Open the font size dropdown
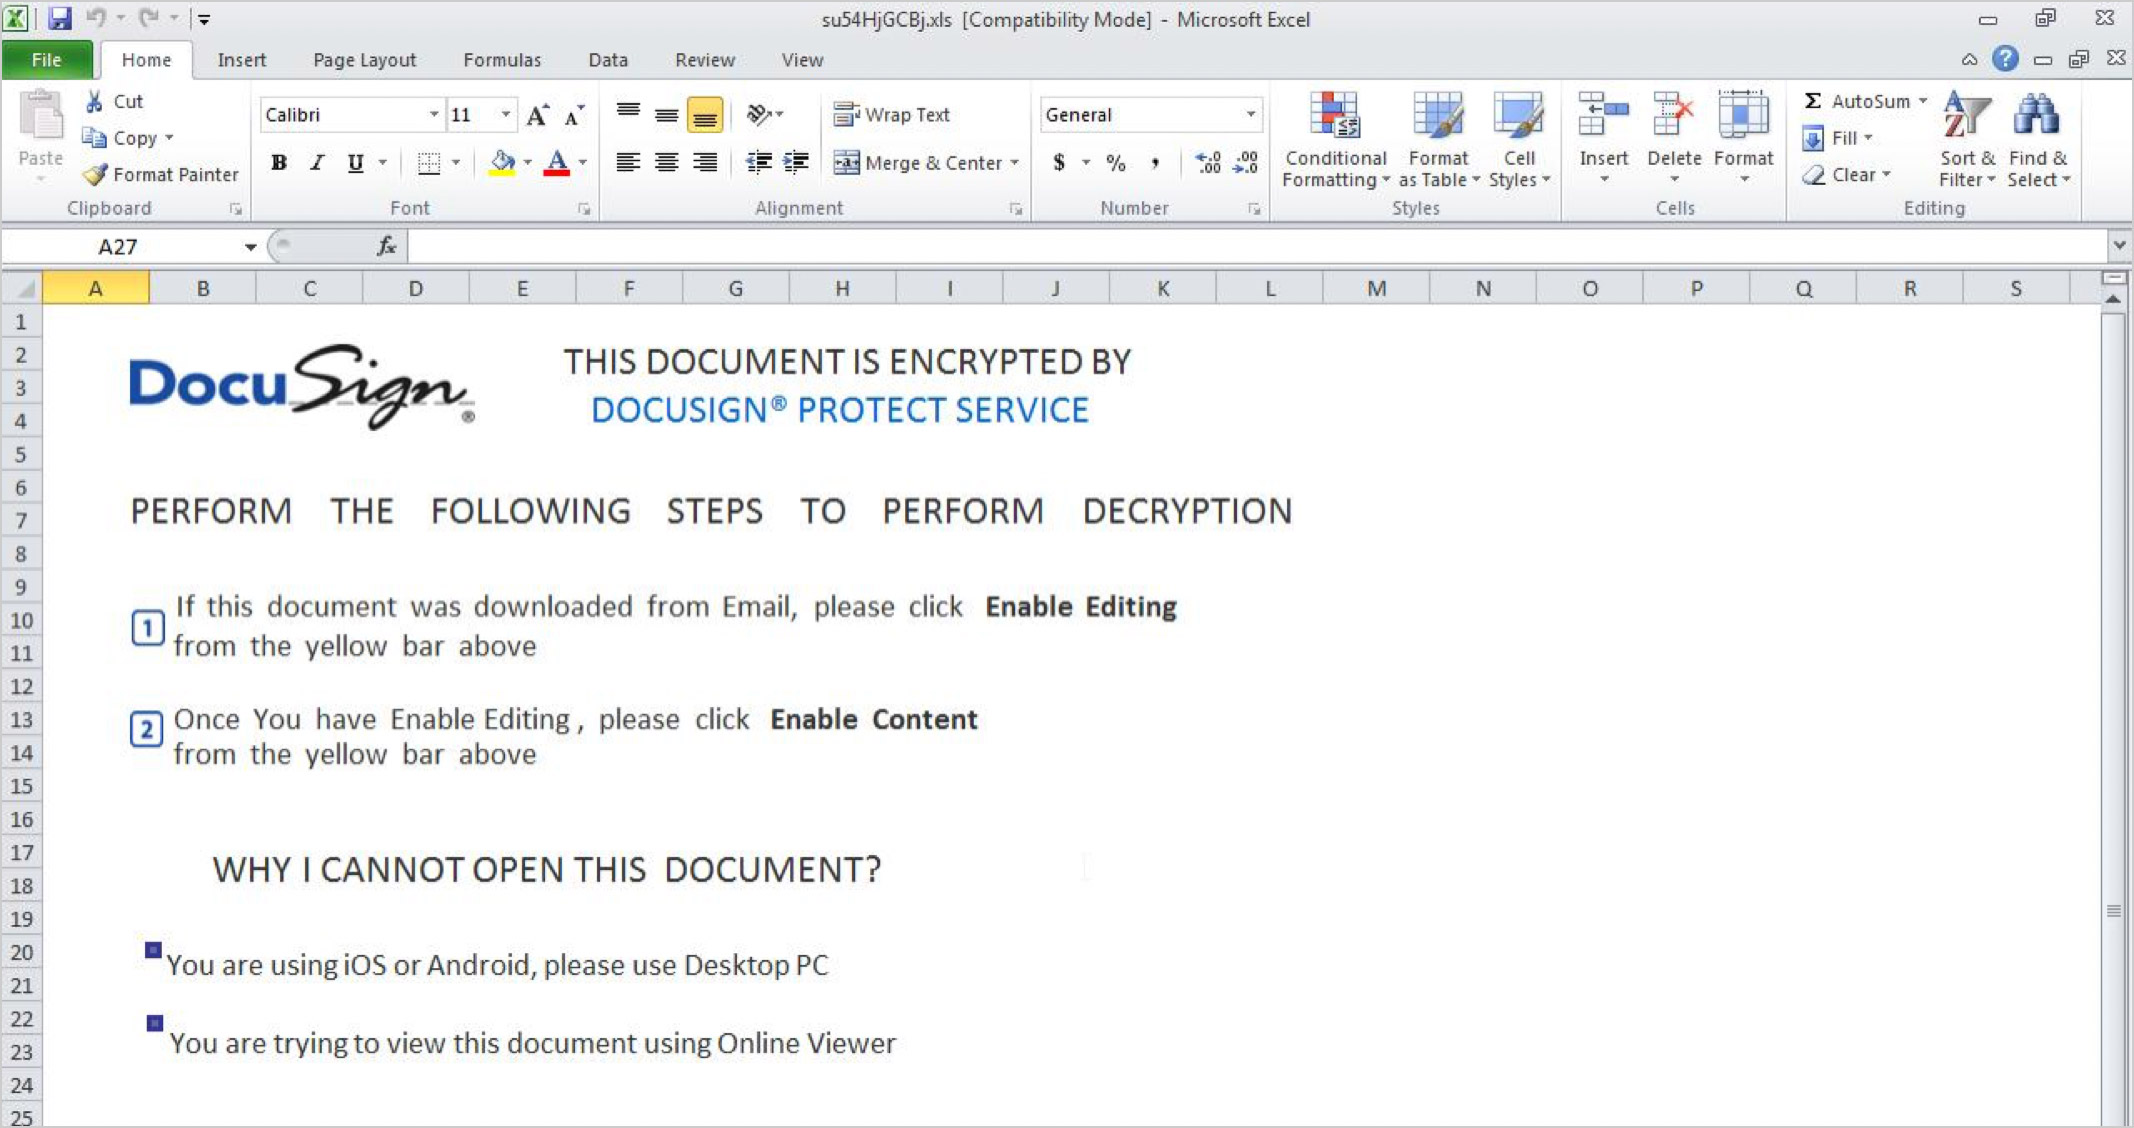The height and width of the screenshot is (1128, 2134). pos(505,115)
